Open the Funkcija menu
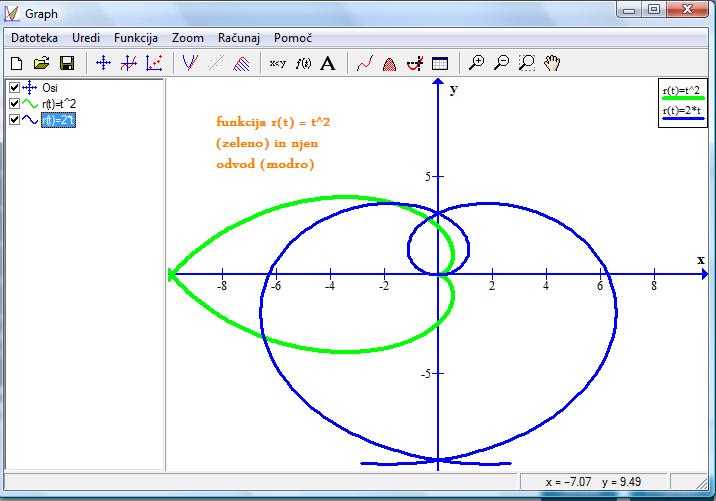This screenshot has height=501, width=716. pos(136,37)
